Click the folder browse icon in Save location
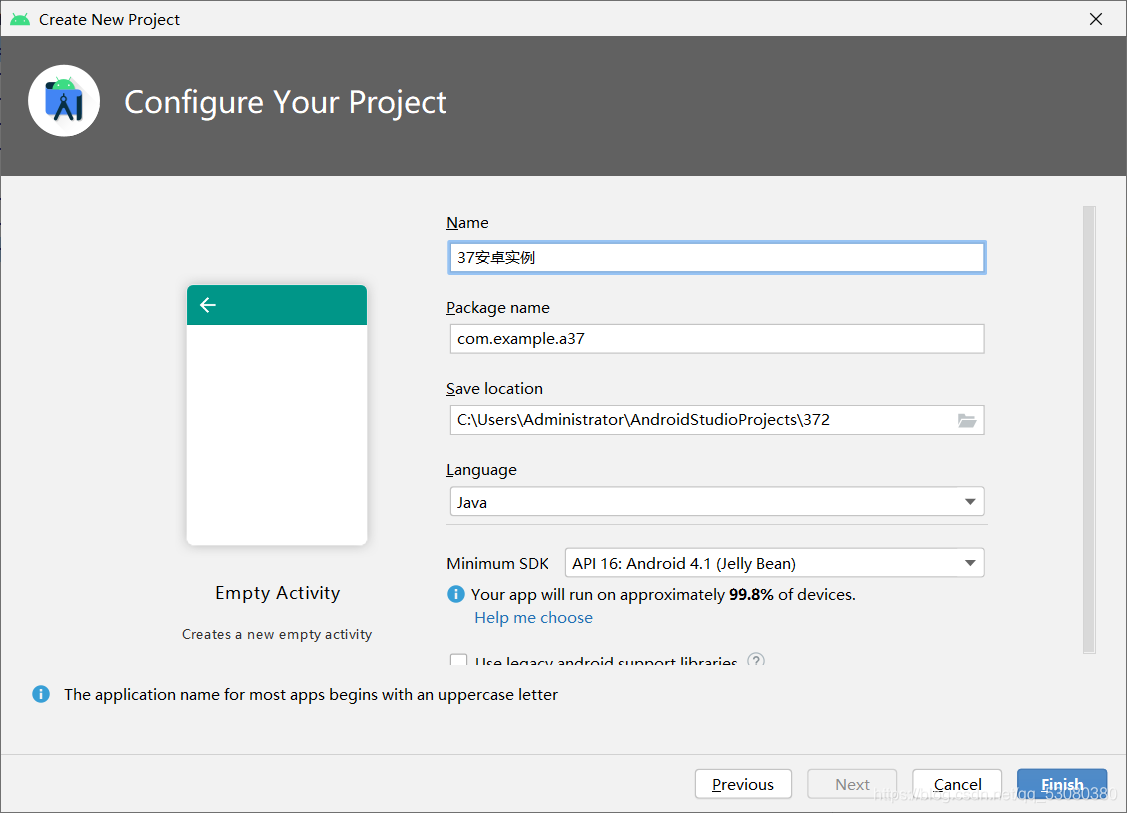The image size is (1127, 813). 967,421
